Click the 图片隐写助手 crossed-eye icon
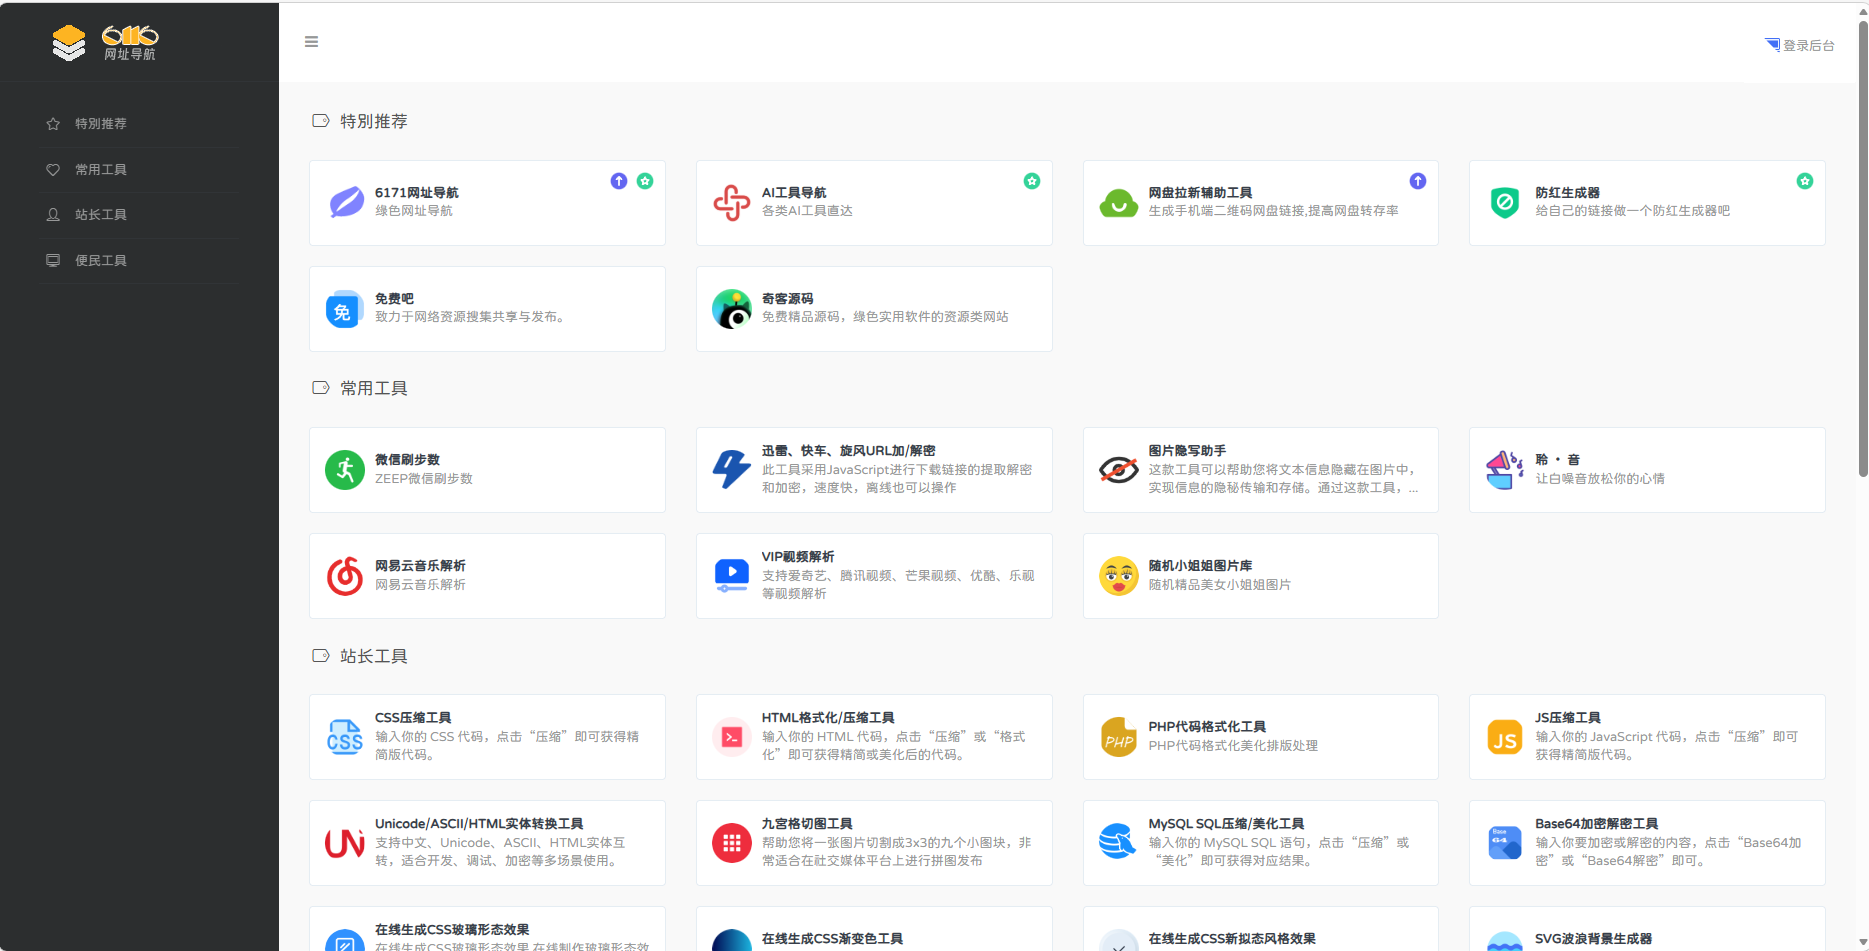This screenshot has height=951, width=1869. (x=1118, y=469)
